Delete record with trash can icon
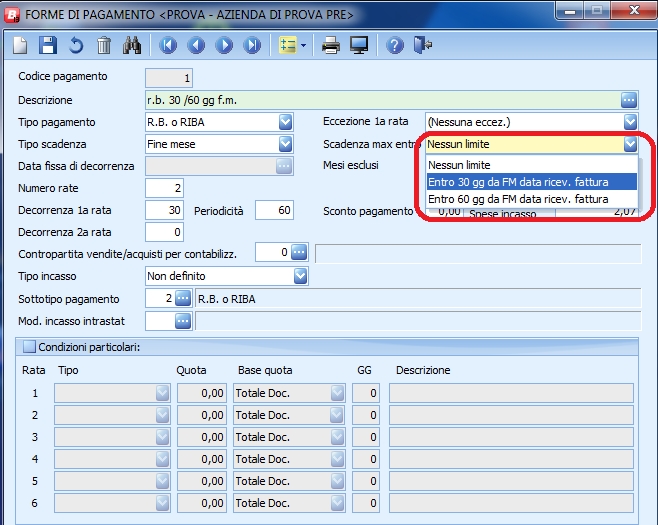The image size is (658, 525). click(x=104, y=45)
